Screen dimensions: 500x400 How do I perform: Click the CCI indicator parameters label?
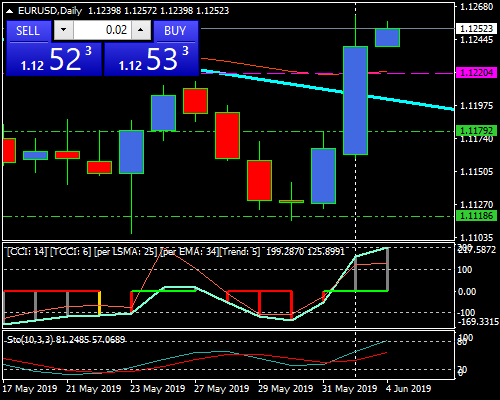[133, 251]
